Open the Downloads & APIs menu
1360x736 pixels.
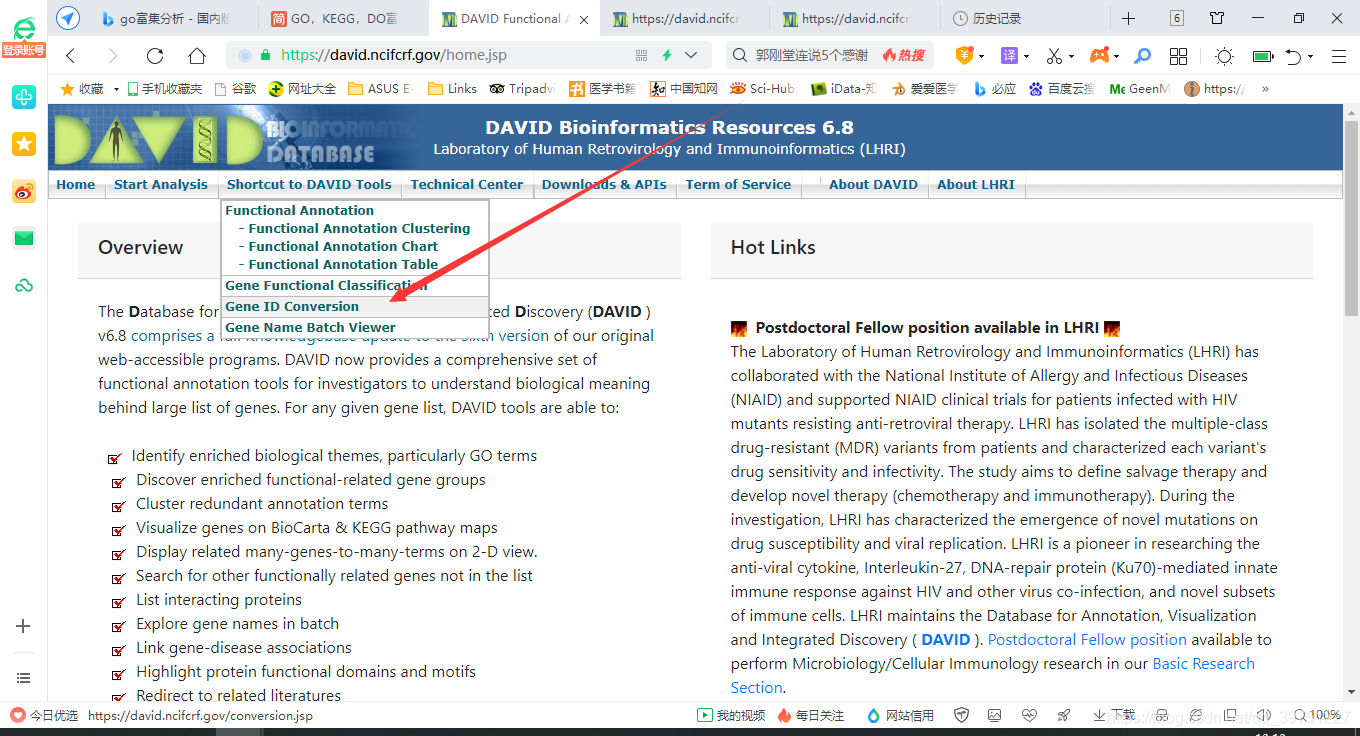point(604,184)
